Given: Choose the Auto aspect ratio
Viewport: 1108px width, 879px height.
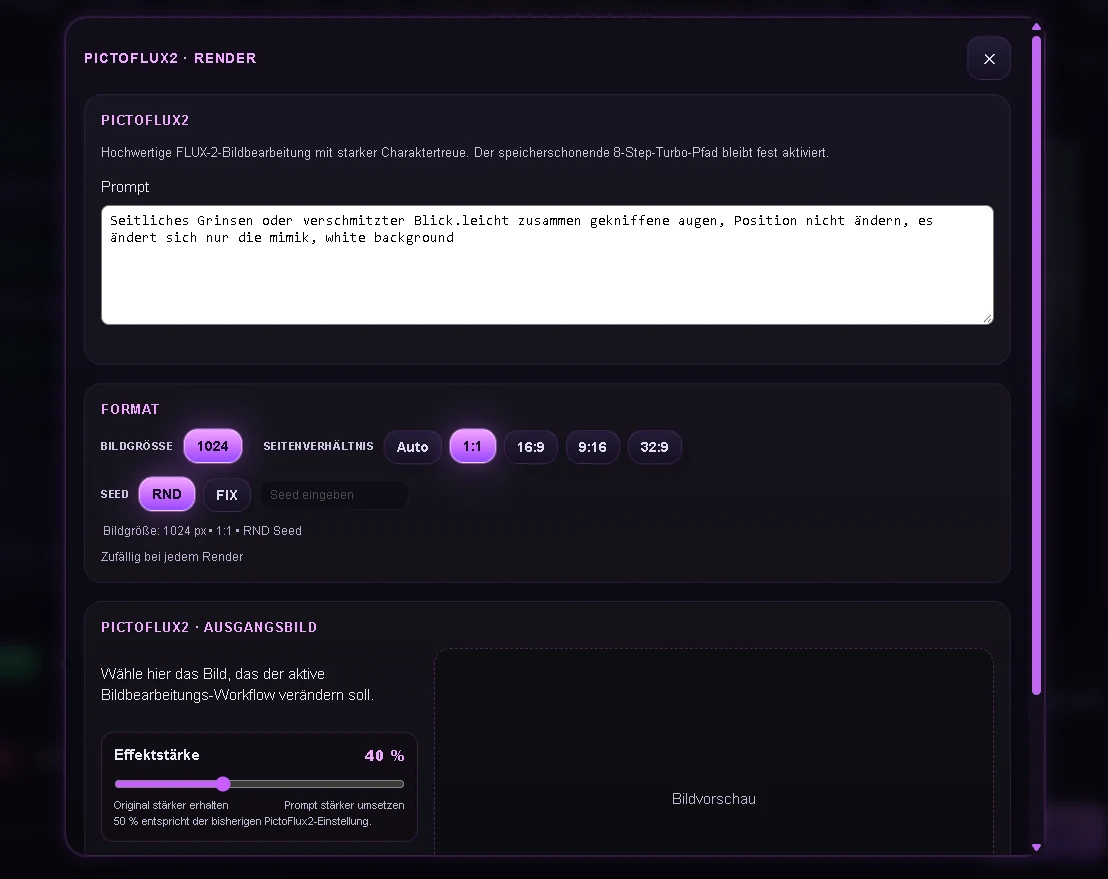Looking at the screenshot, I should [413, 447].
